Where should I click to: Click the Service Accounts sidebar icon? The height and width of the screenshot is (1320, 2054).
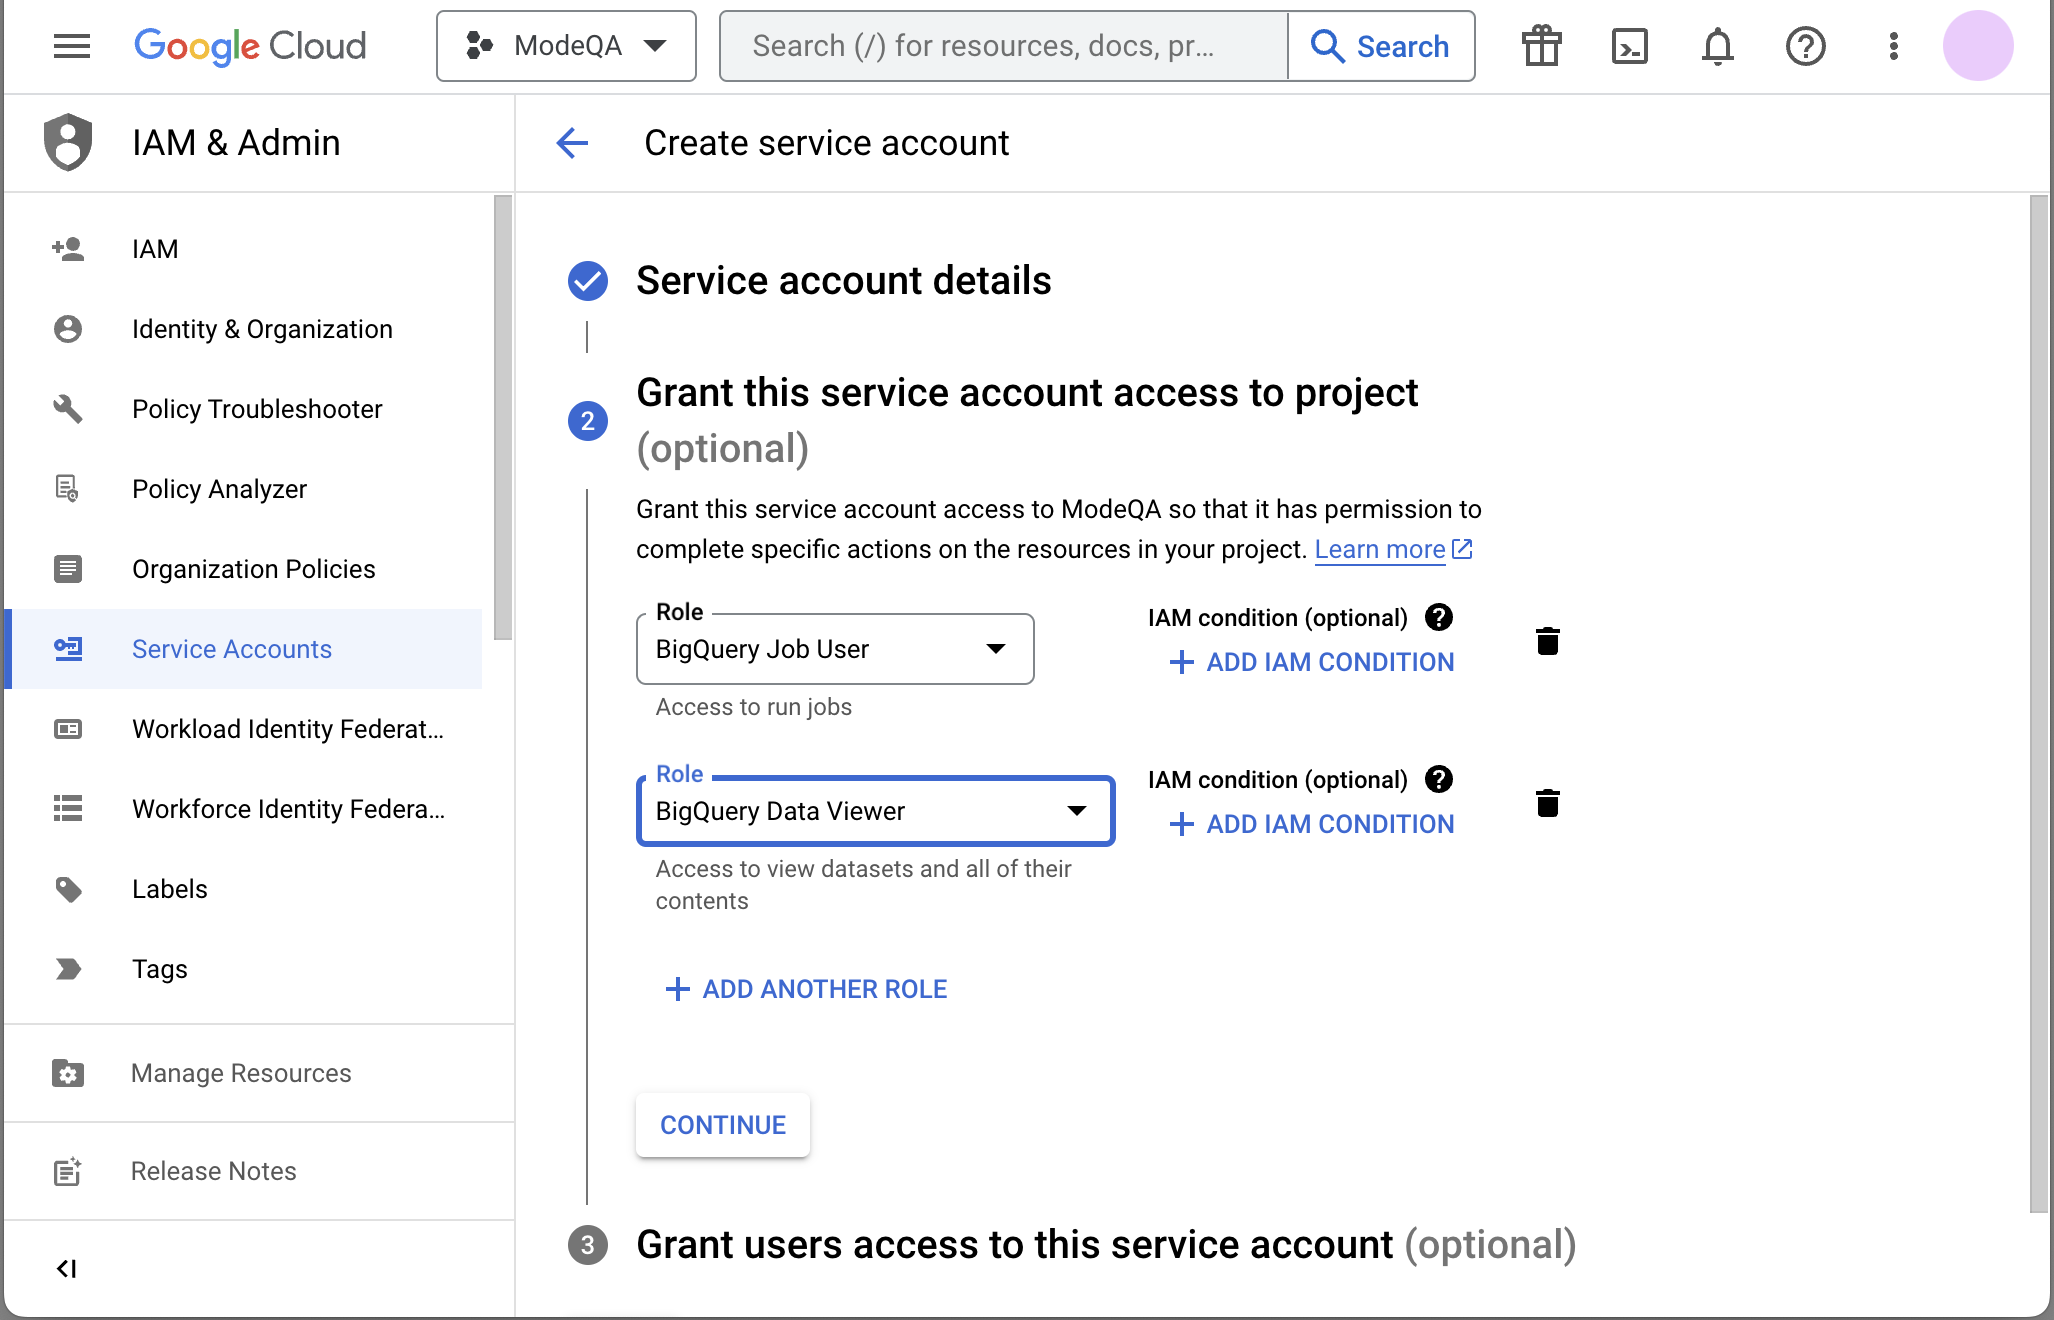click(67, 648)
